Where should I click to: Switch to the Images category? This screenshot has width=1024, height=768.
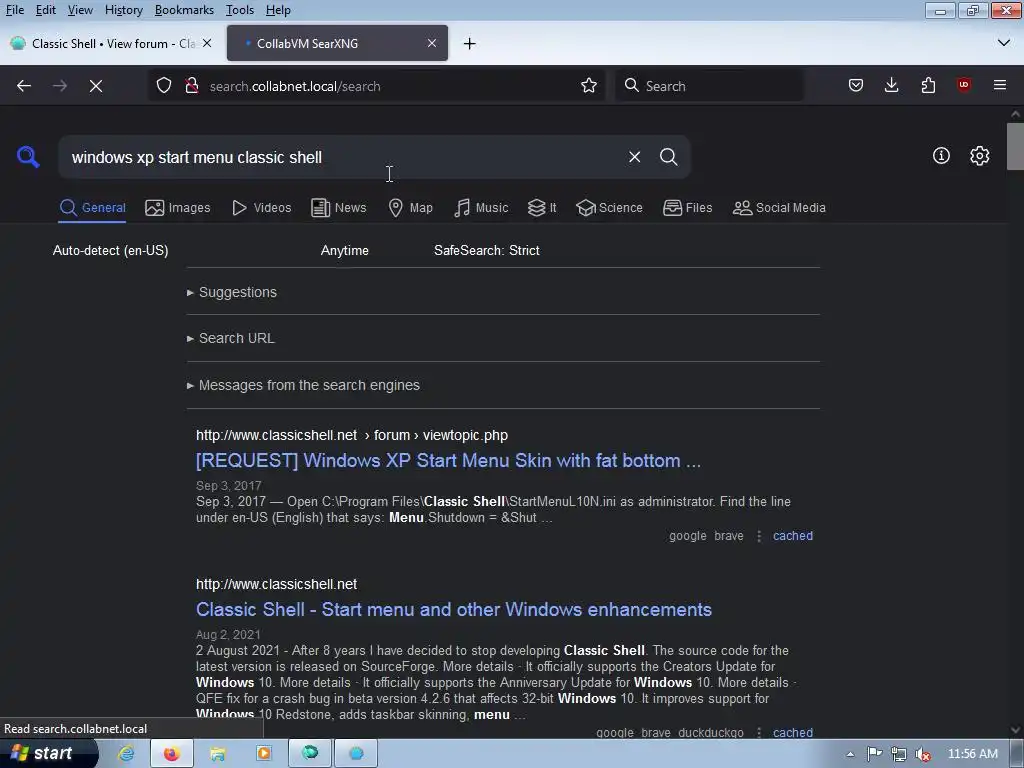tap(178, 208)
